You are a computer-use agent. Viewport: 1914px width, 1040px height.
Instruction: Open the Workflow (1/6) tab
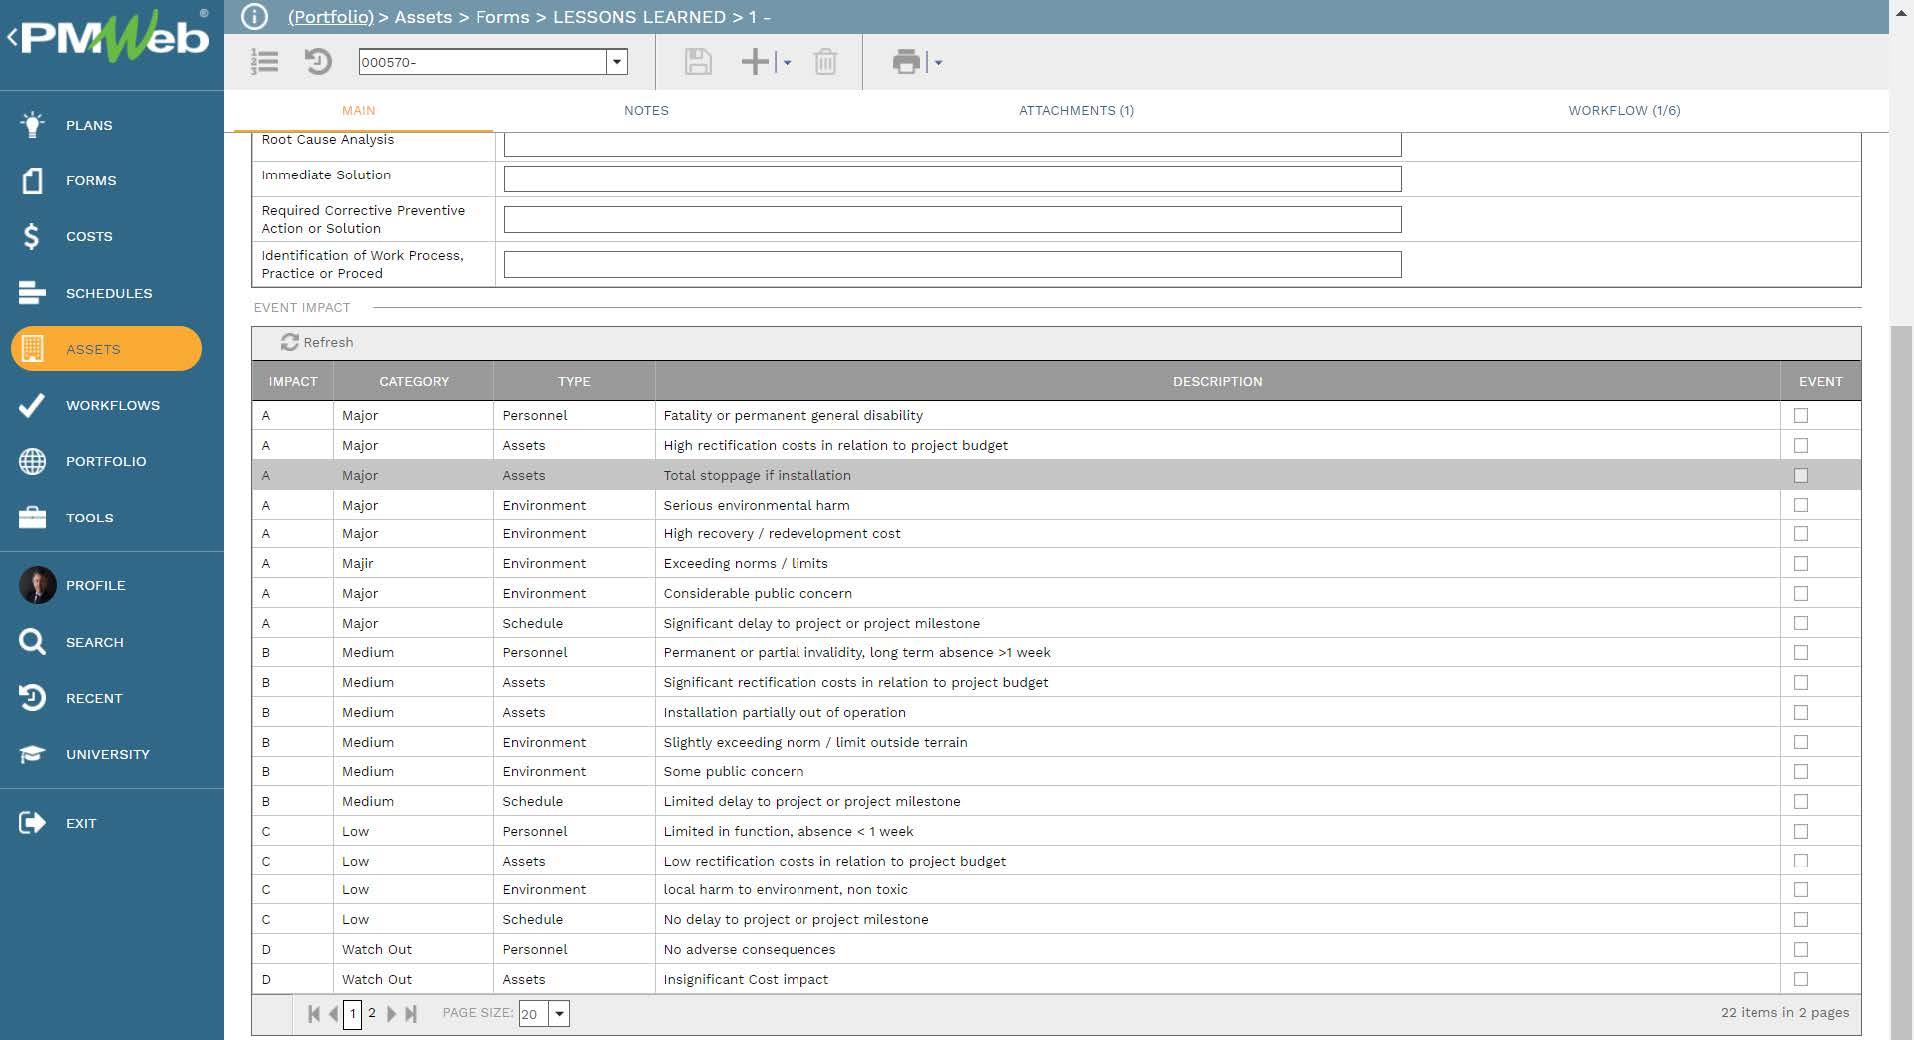1624,111
